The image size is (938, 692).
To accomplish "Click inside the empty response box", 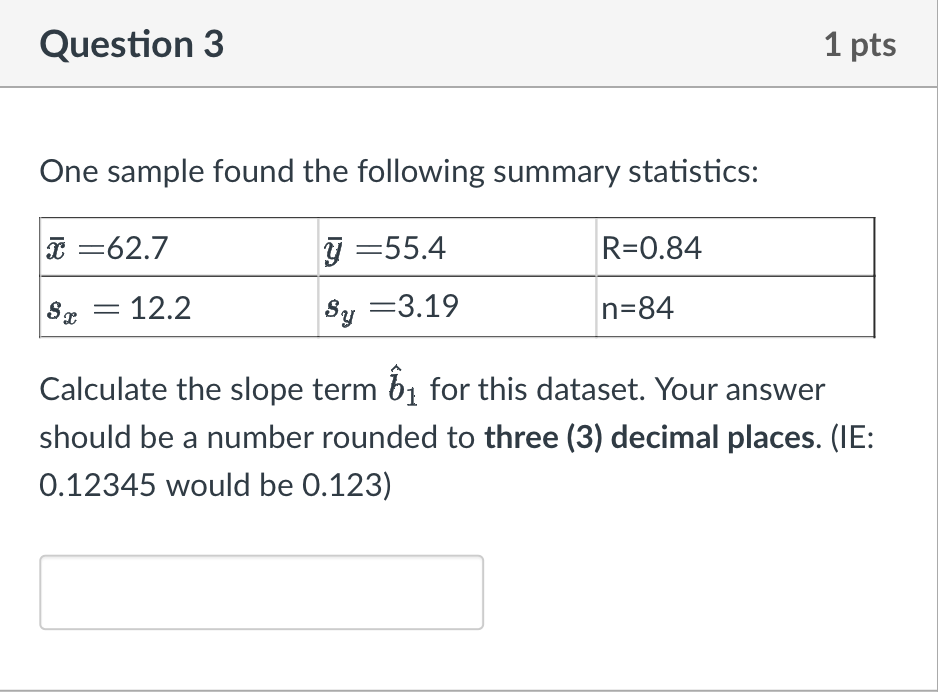I will (260, 592).
